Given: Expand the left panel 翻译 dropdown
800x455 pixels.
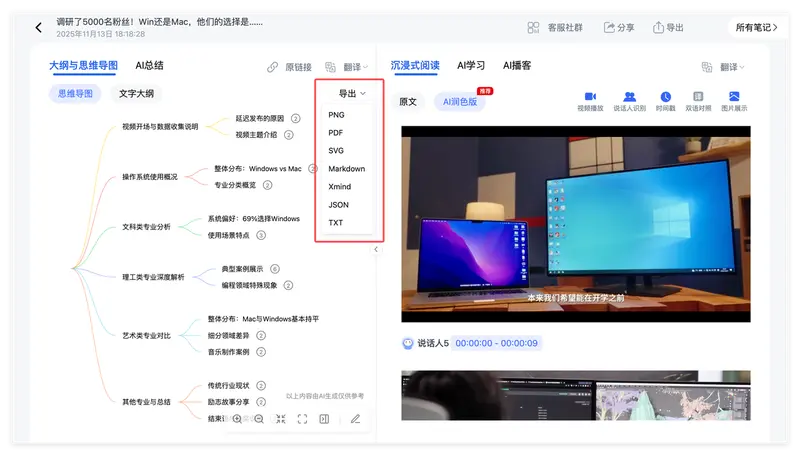Looking at the screenshot, I should pos(356,67).
